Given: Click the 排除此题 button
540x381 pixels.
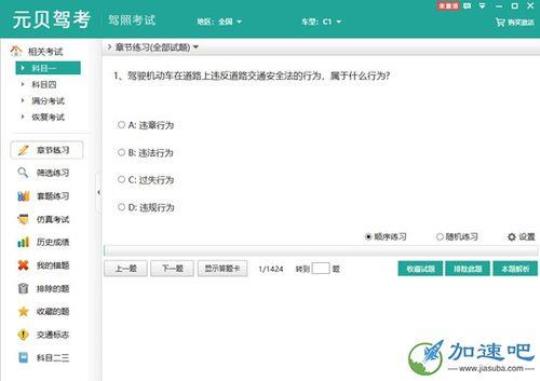Looking at the screenshot, I should click(x=467, y=269).
